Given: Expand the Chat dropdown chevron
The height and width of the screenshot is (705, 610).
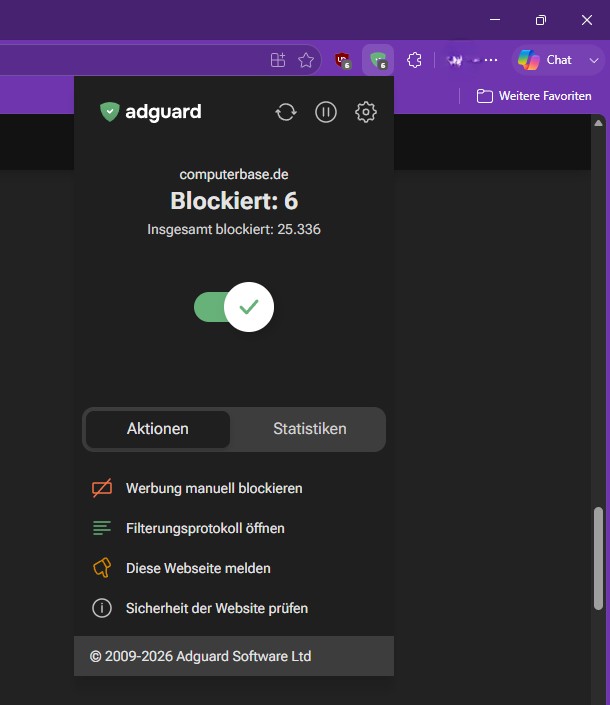Looking at the screenshot, I should pos(594,60).
